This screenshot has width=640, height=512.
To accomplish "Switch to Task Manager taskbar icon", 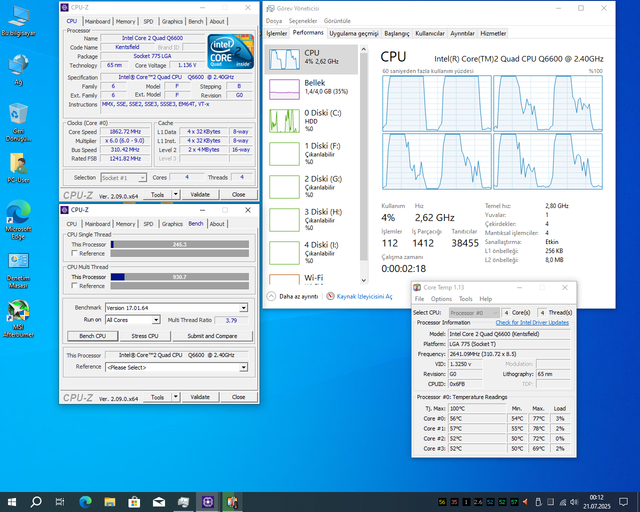I will coord(183,502).
